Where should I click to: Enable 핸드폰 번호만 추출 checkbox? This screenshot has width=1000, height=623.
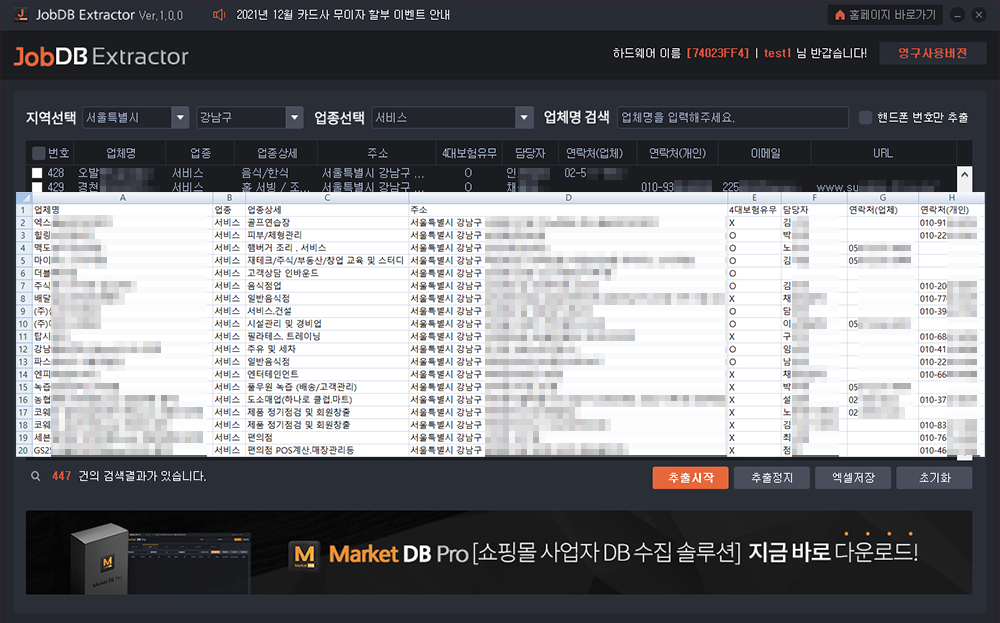click(x=865, y=117)
